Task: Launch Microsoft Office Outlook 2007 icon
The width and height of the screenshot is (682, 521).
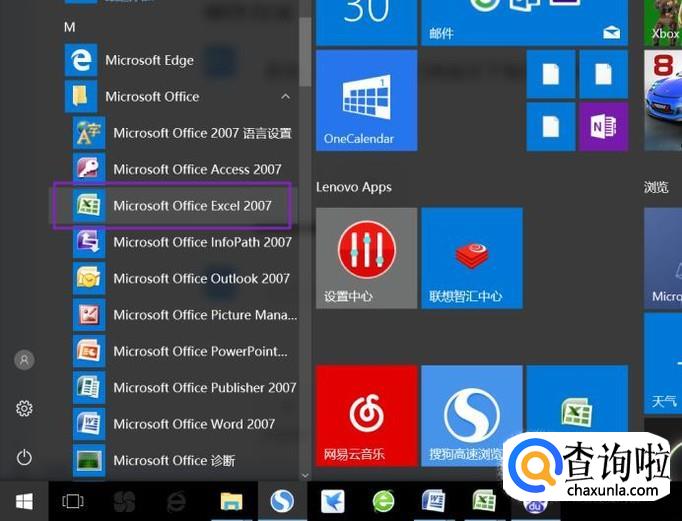Action: coord(89,278)
